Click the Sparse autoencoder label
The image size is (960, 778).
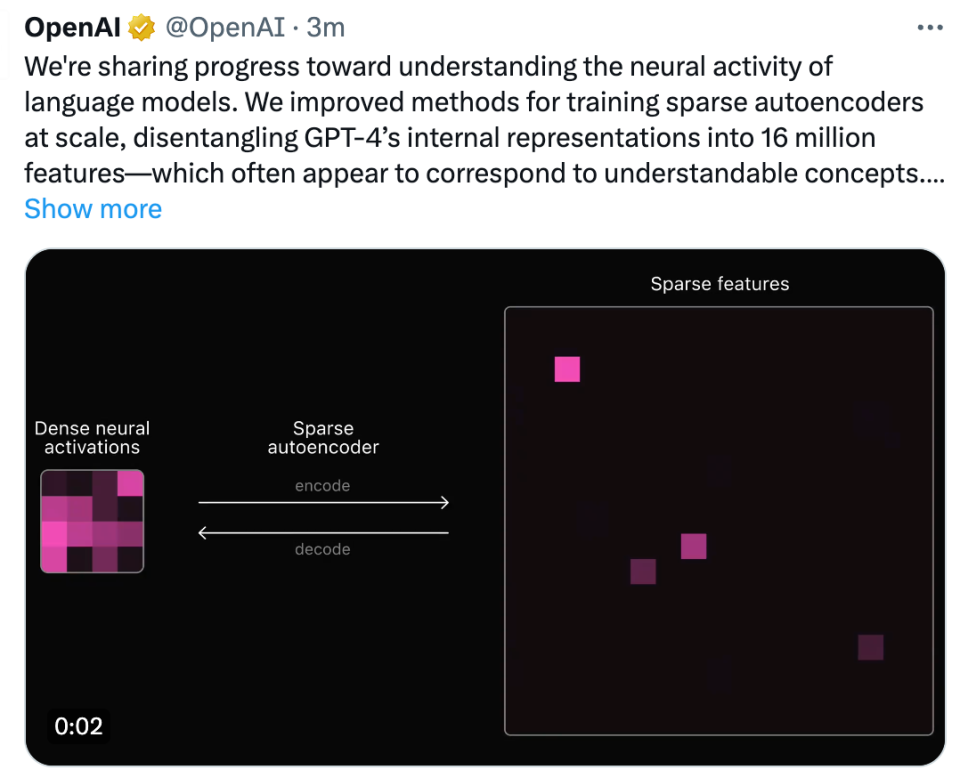point(322,438)
